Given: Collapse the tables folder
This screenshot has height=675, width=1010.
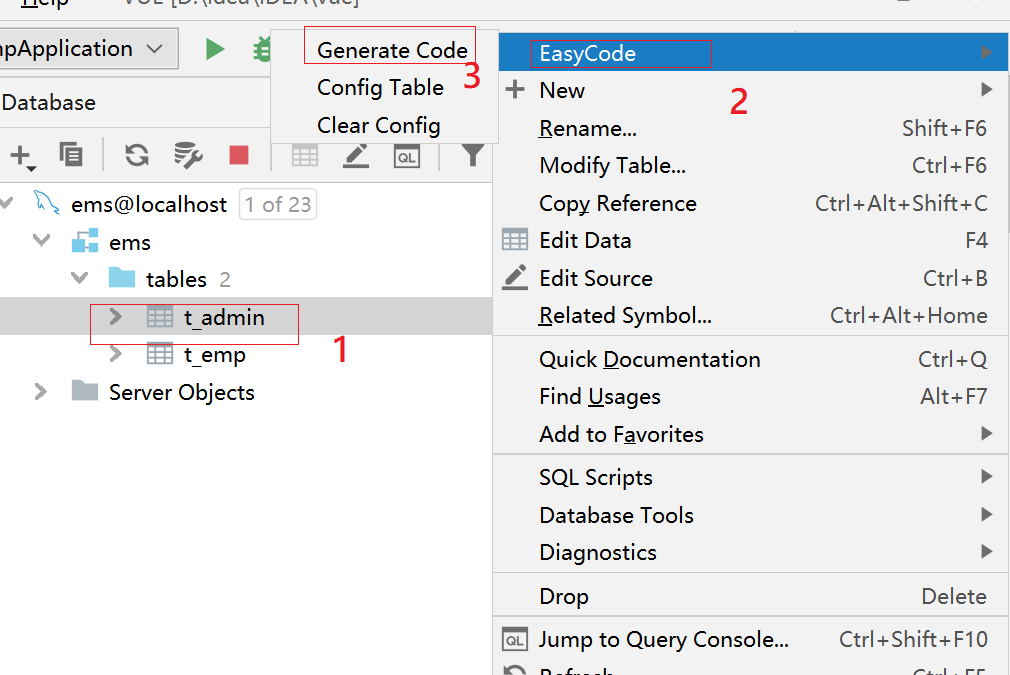Looking at the screenshot, I should click(x=80, y=279).
